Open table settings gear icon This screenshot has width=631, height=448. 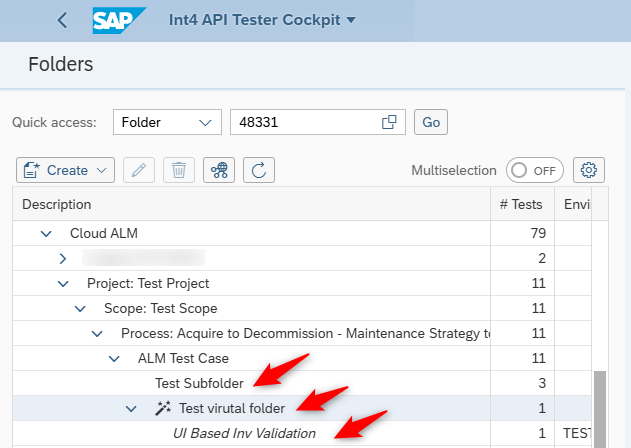point(589,170)
